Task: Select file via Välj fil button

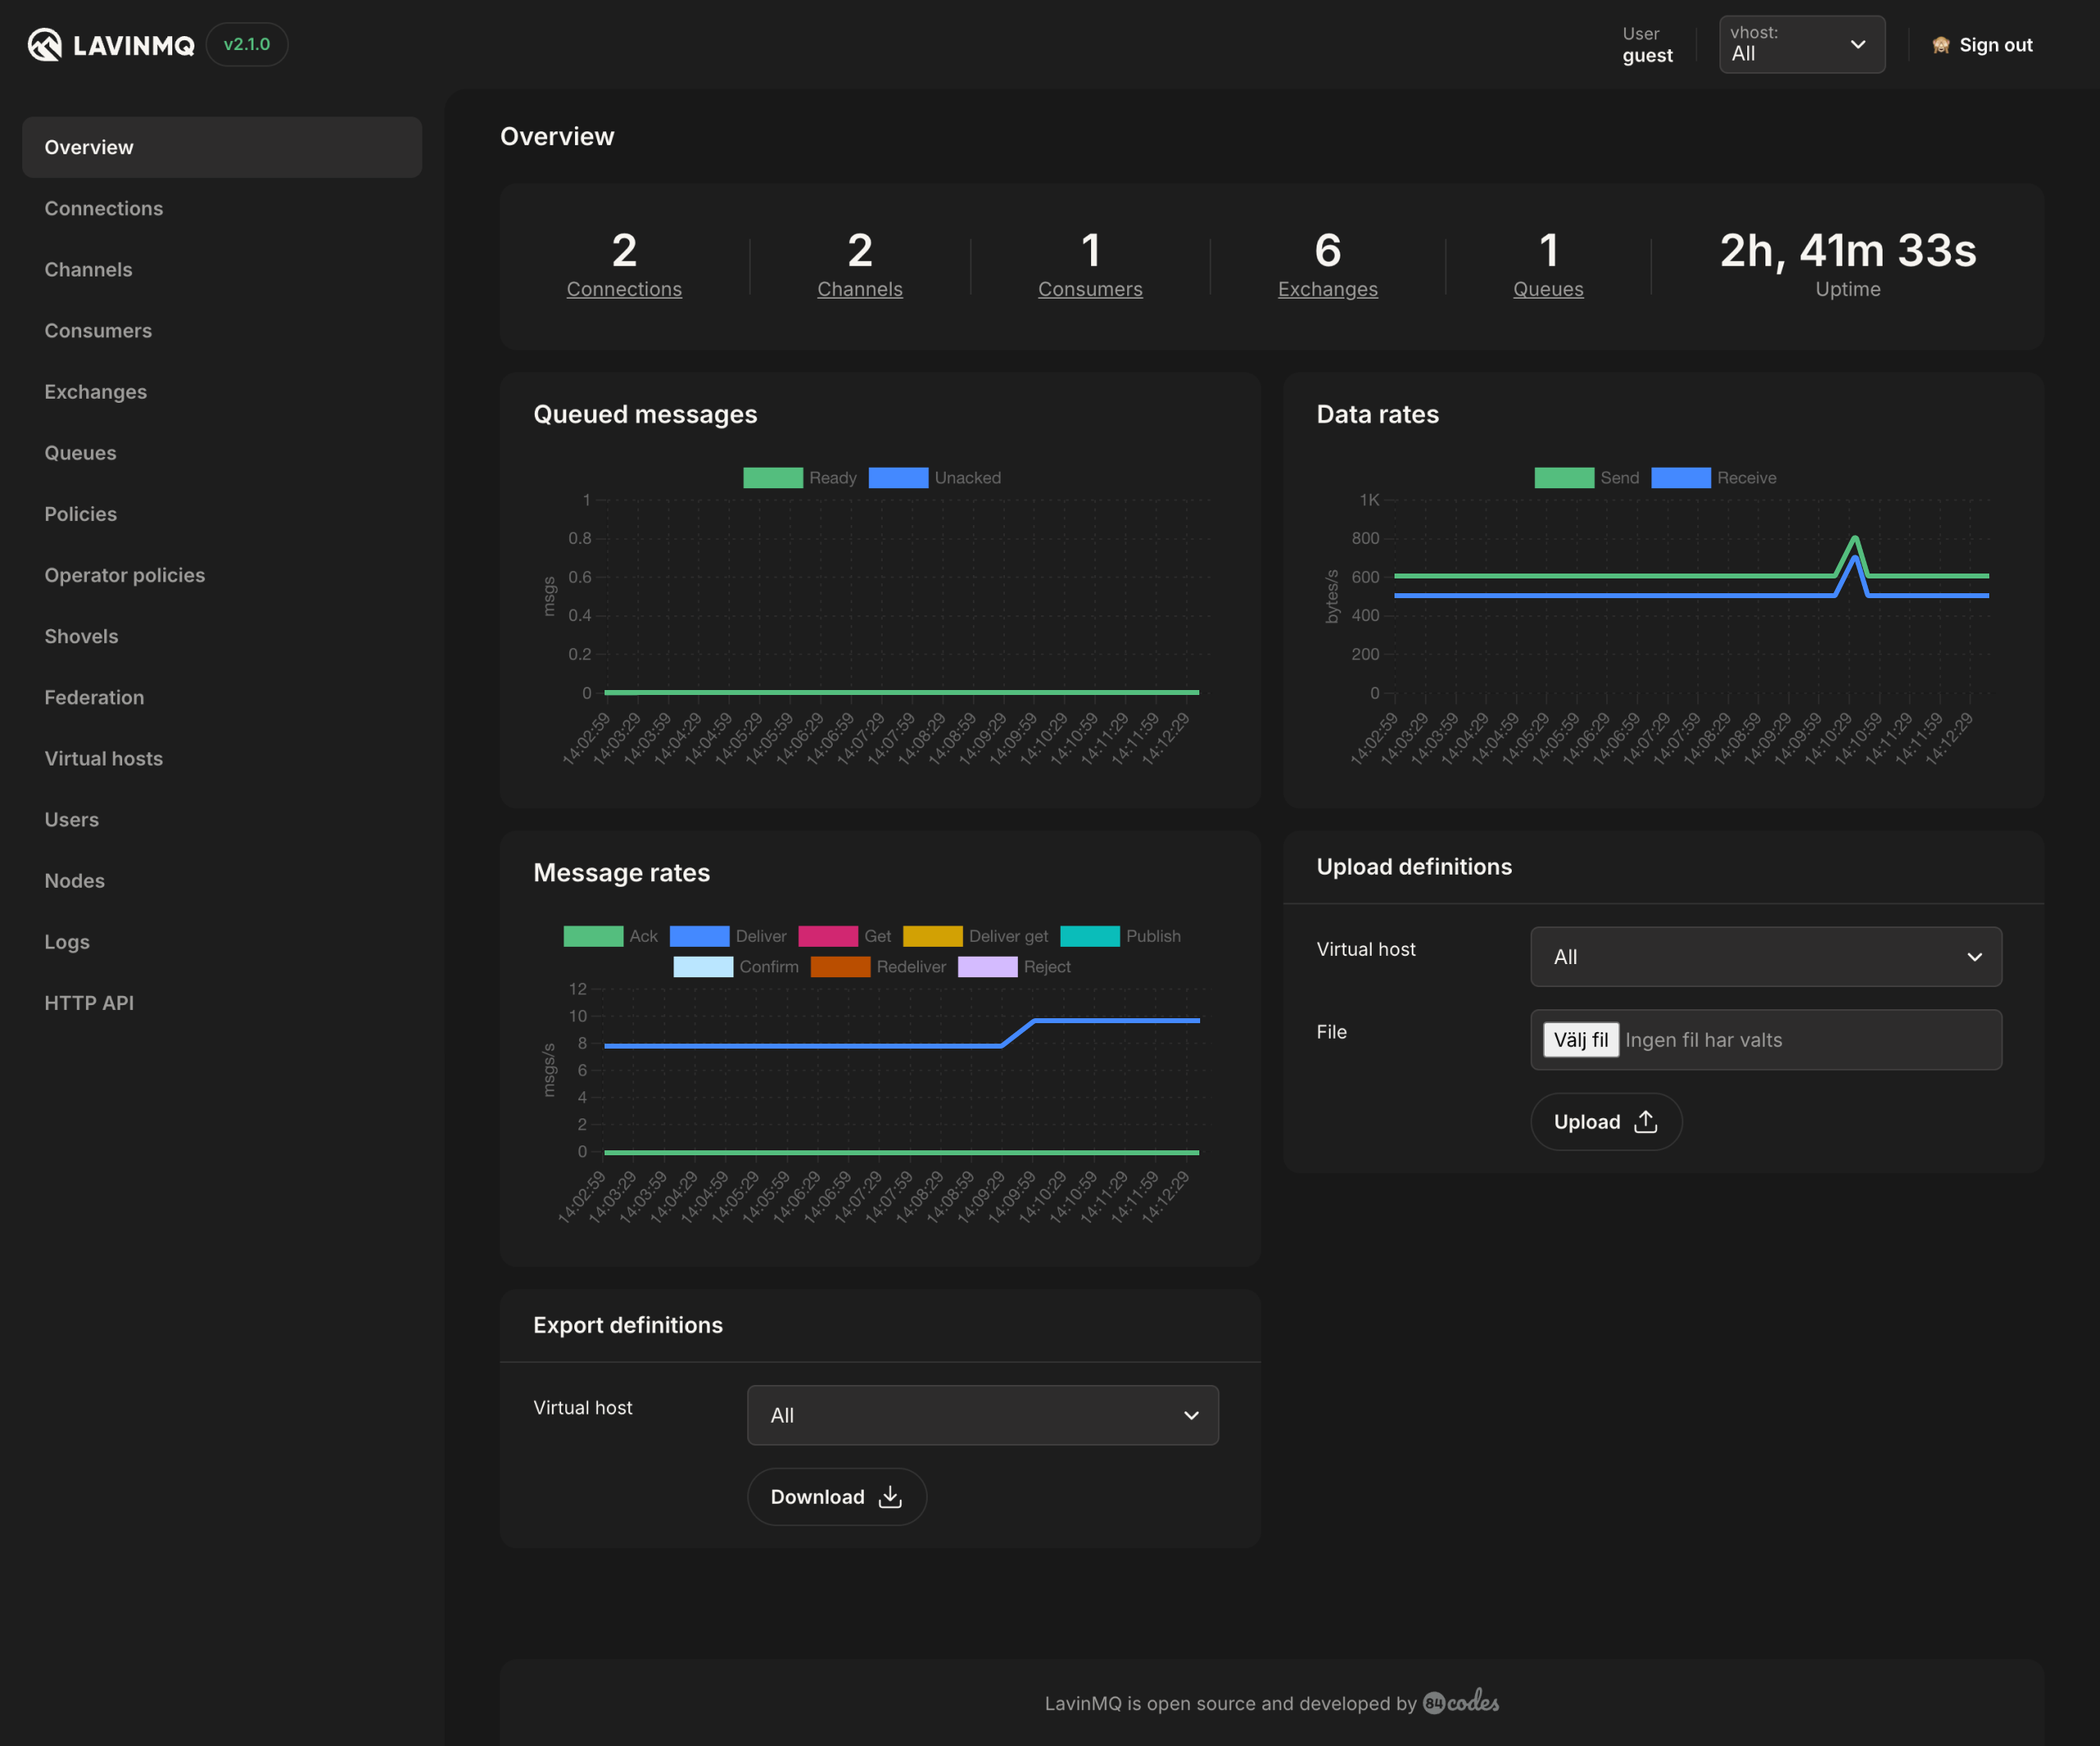Action: tap(1580, 1040)
